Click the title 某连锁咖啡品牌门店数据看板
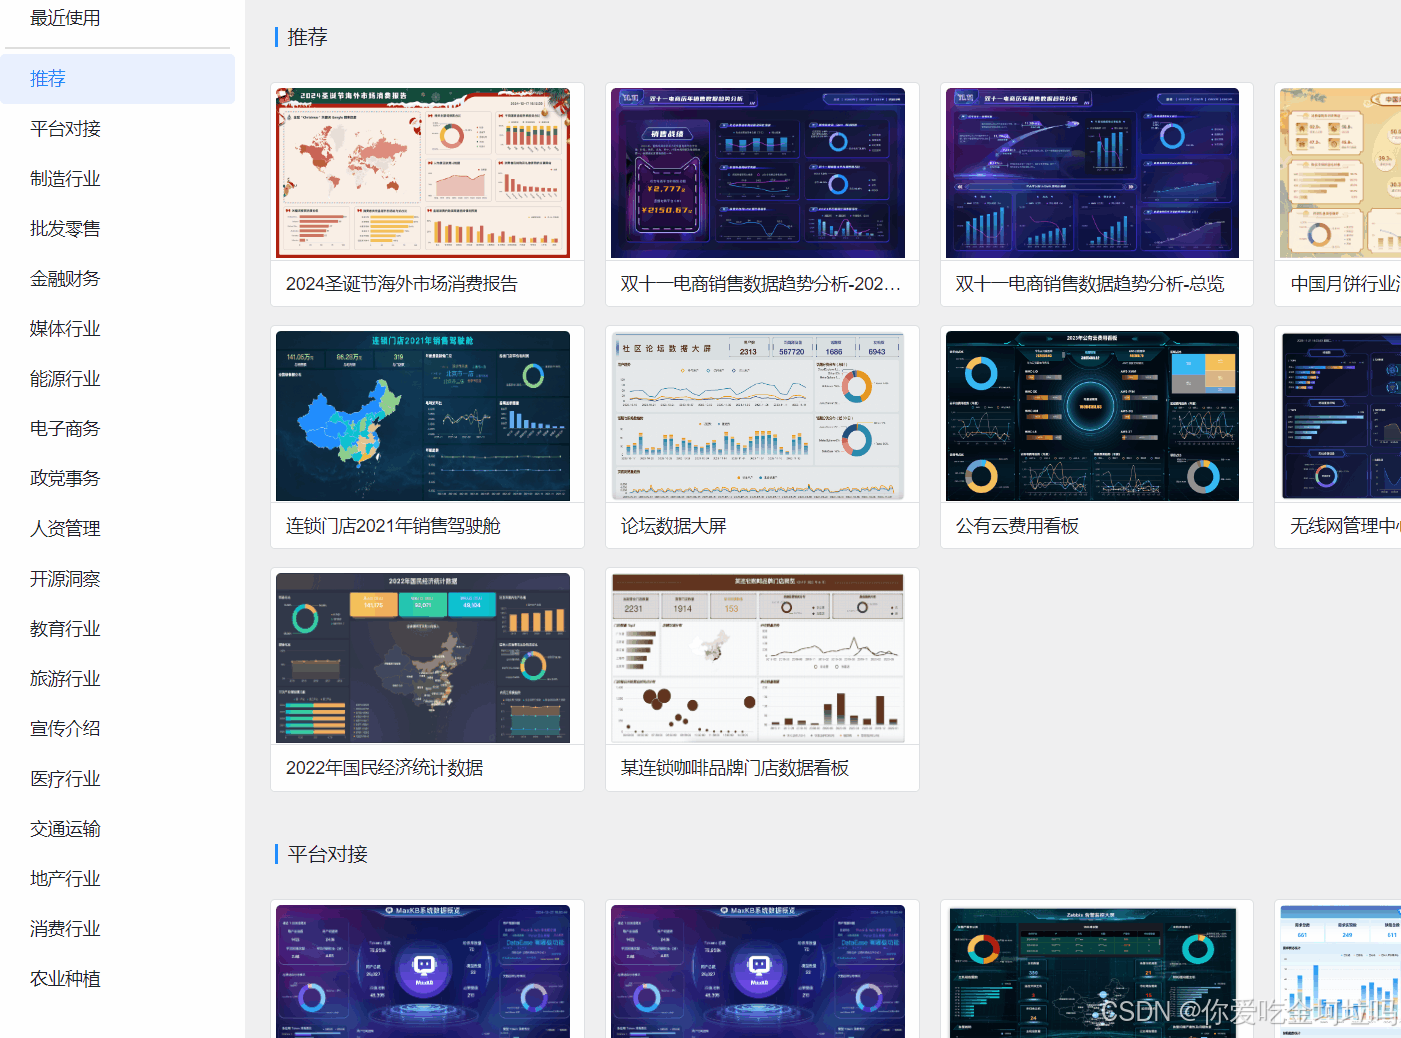Viewport: 1401px width, 1038px height. [x=735, y=768]
